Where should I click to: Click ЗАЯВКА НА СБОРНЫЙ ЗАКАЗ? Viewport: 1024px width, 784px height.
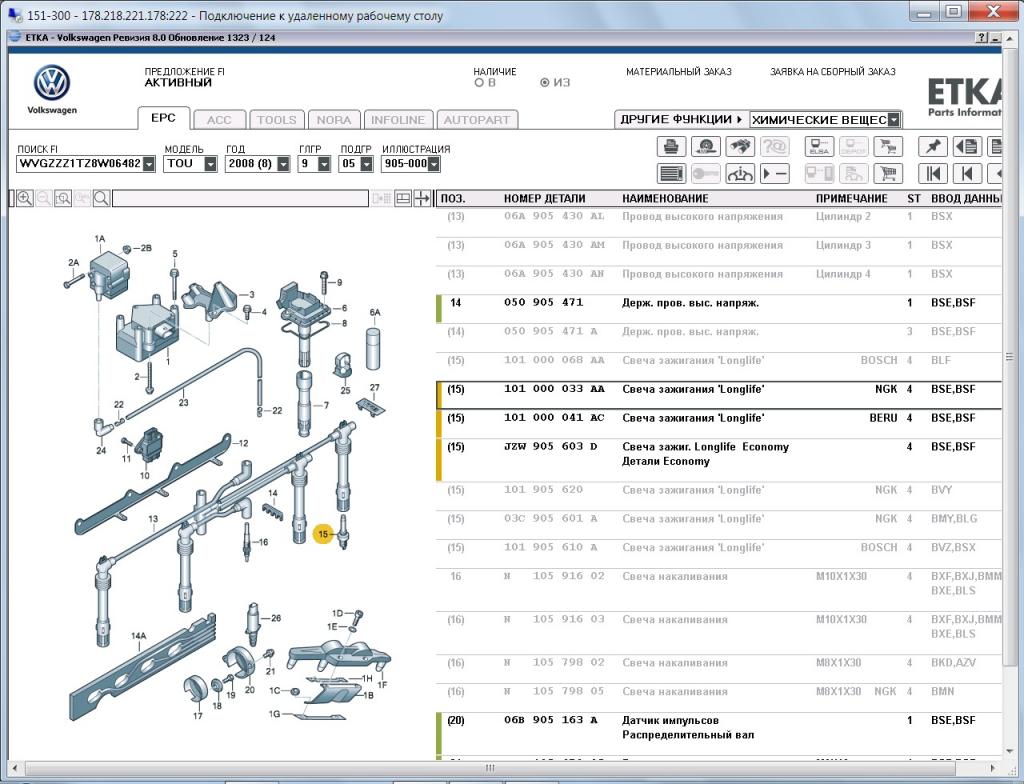(x=833, y=72)
